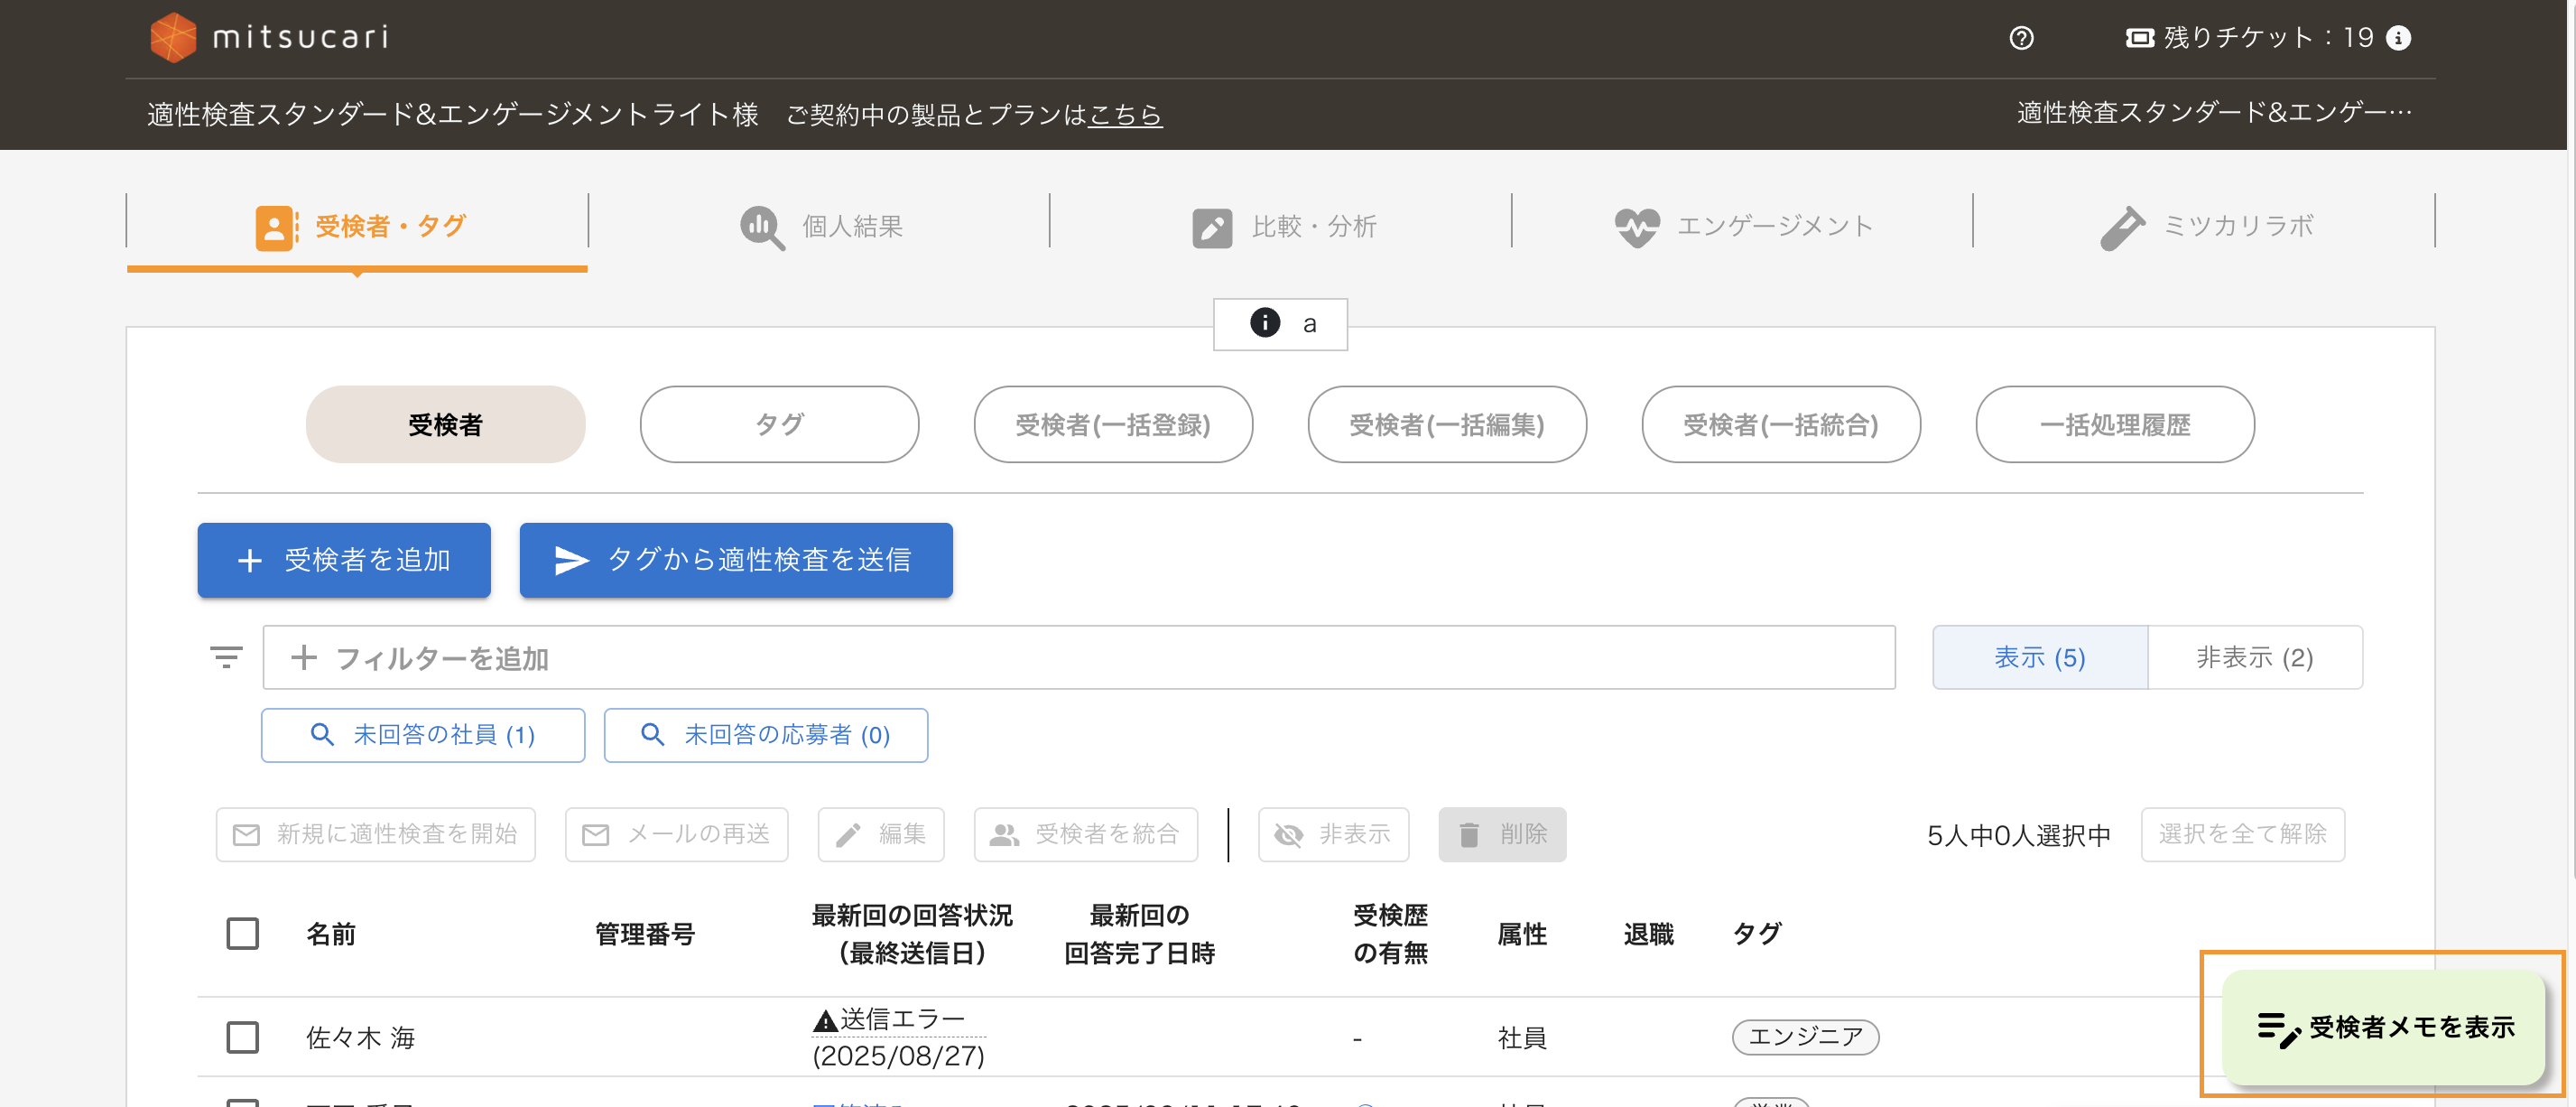The height and width of the screenshot is (1107, 2576).
Task: Select the タグ sub-tab
Action: (779, 424)
